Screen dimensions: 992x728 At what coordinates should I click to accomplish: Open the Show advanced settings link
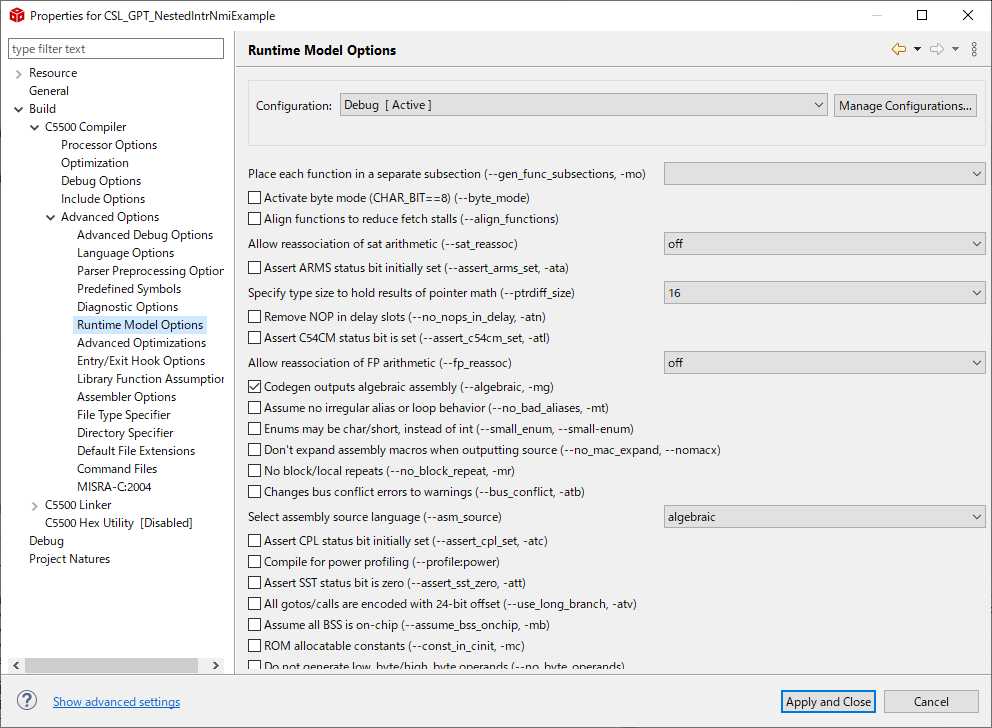116,702
